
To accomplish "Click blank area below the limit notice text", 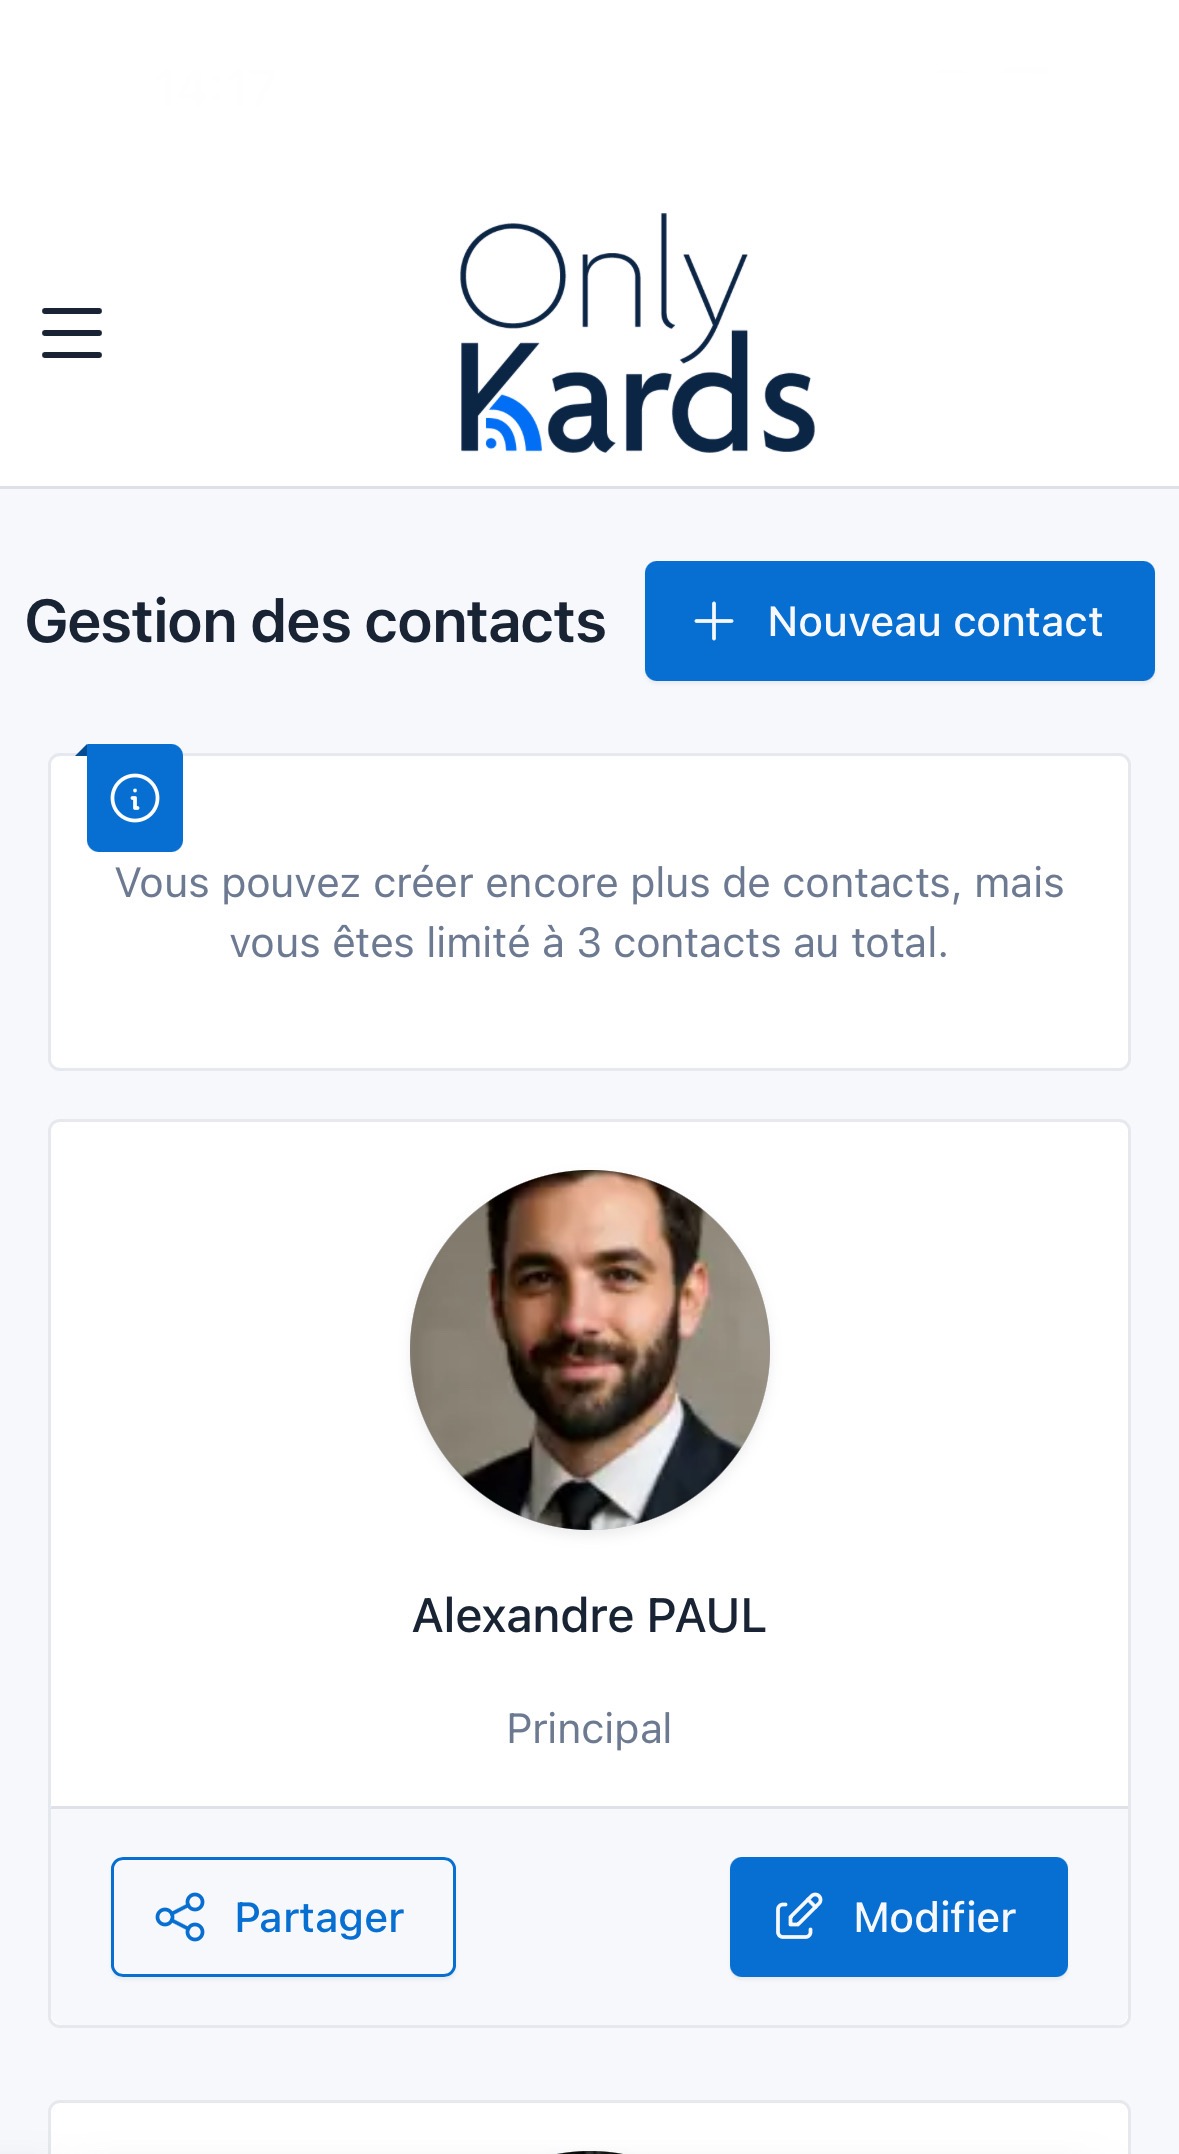I will [x=590, y=1020].
